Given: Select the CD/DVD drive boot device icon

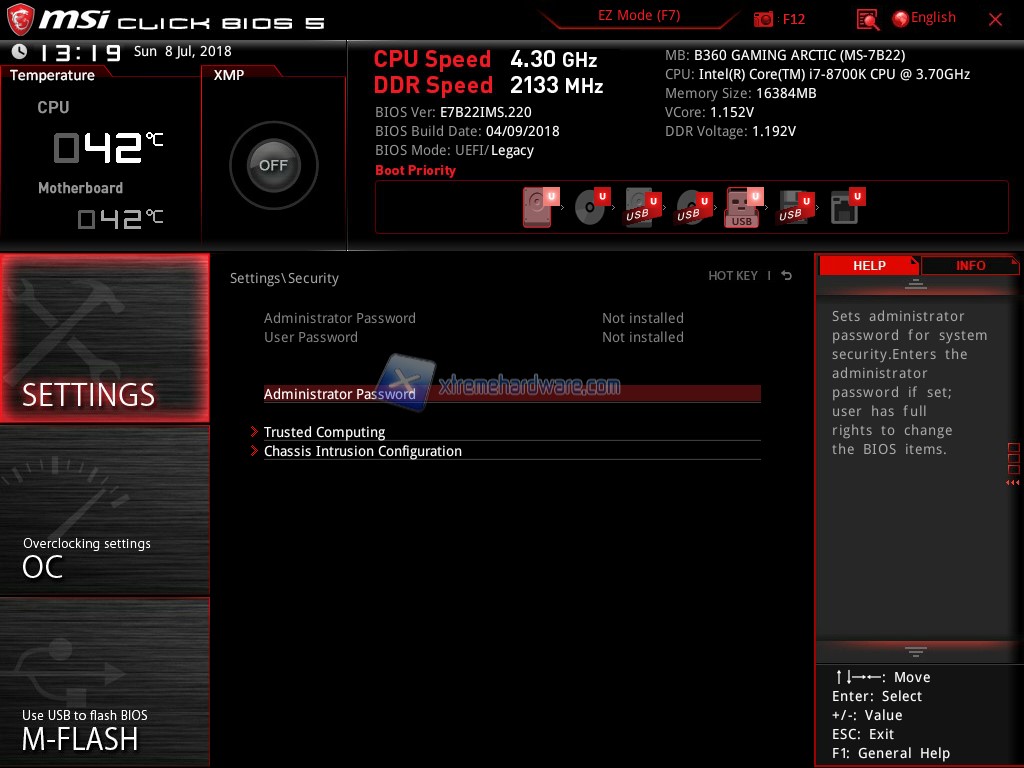Looking at the screenshot, I should pyautogui.click(x=590, y=208).
